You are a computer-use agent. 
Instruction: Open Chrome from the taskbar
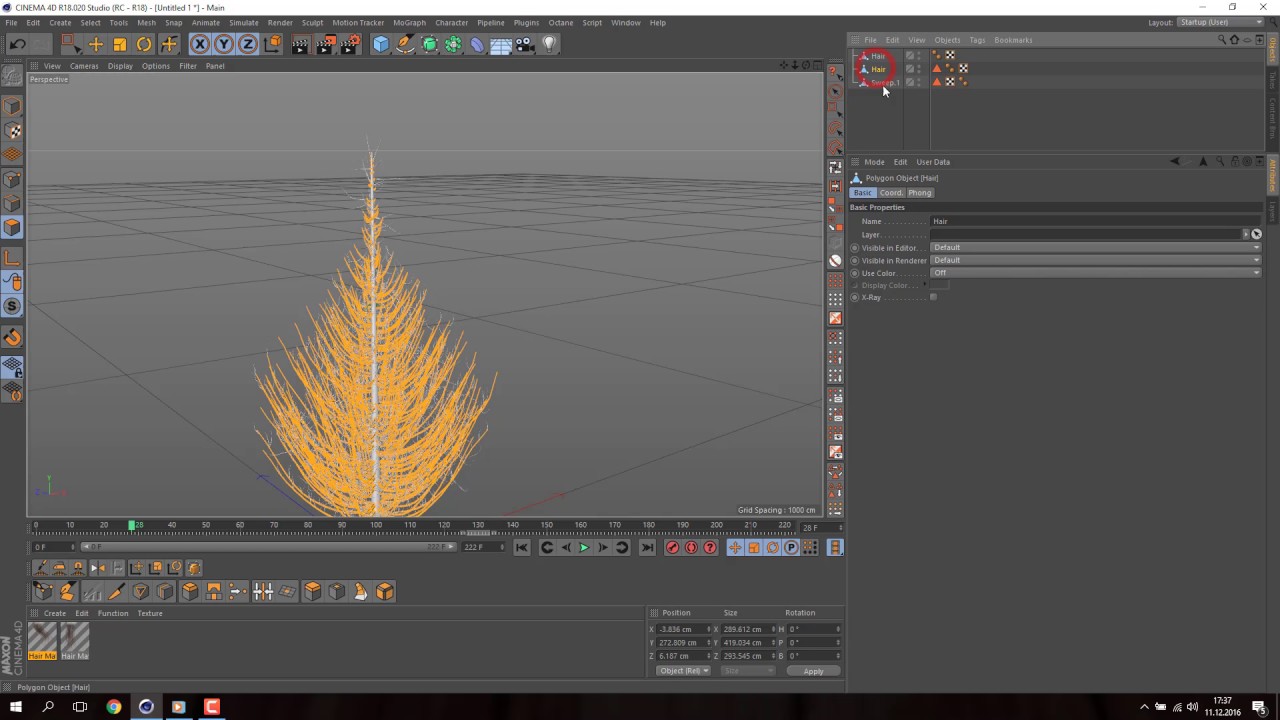[x=114, y=707]
